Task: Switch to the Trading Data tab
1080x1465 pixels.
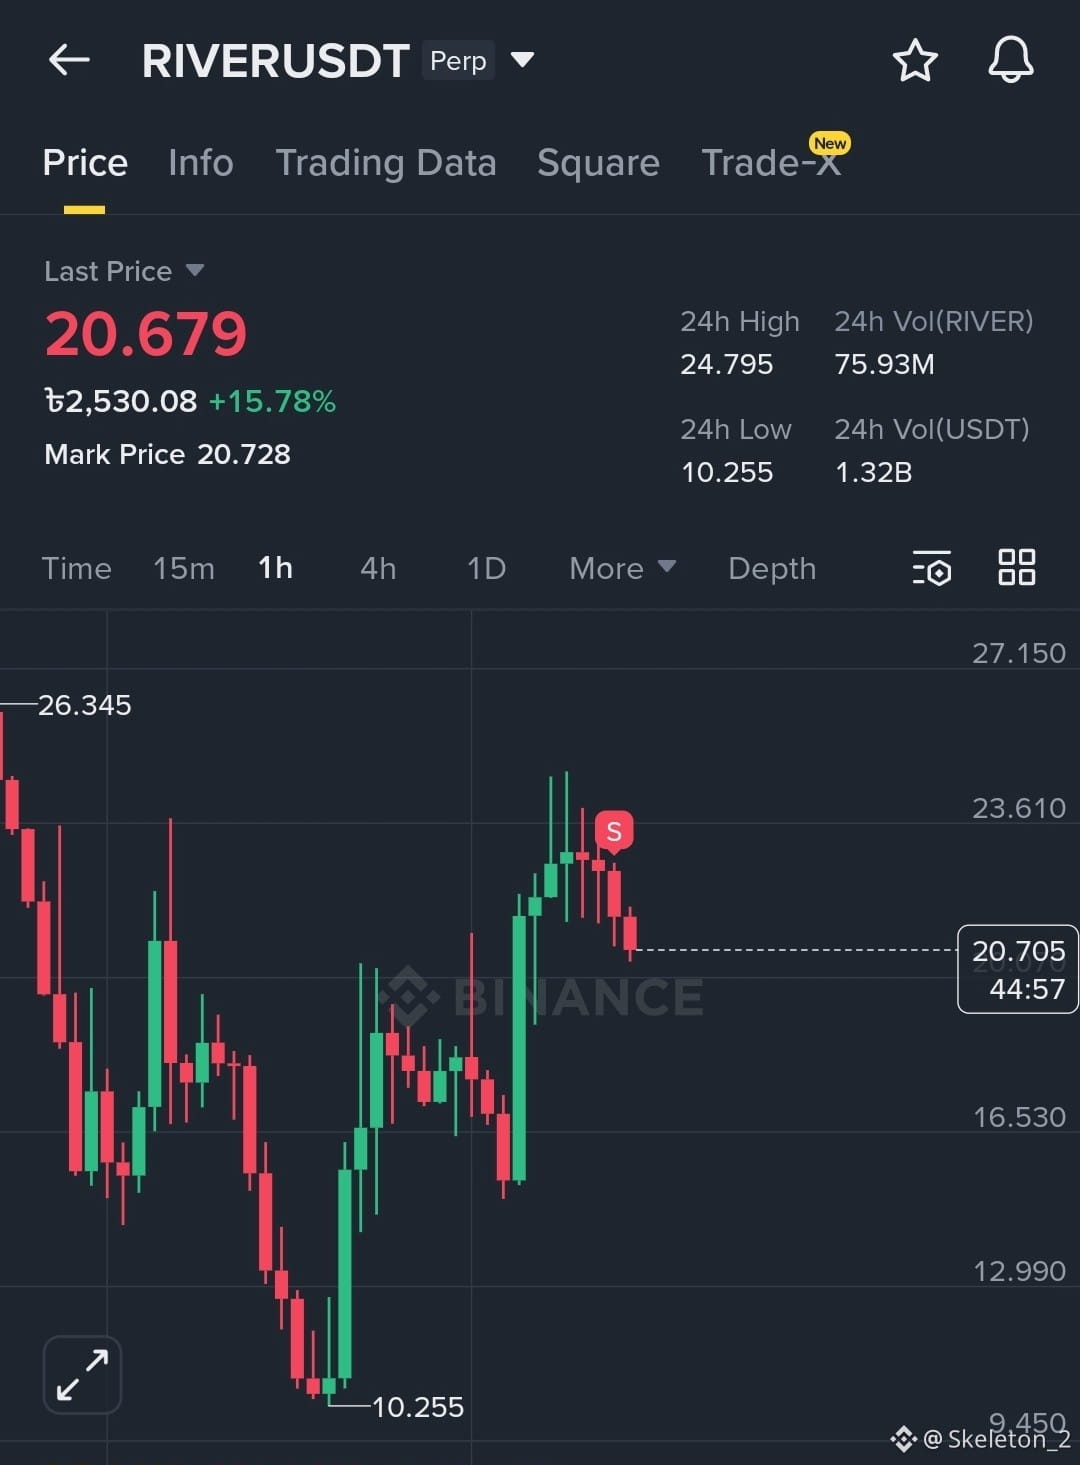Action: coord(386,163)
